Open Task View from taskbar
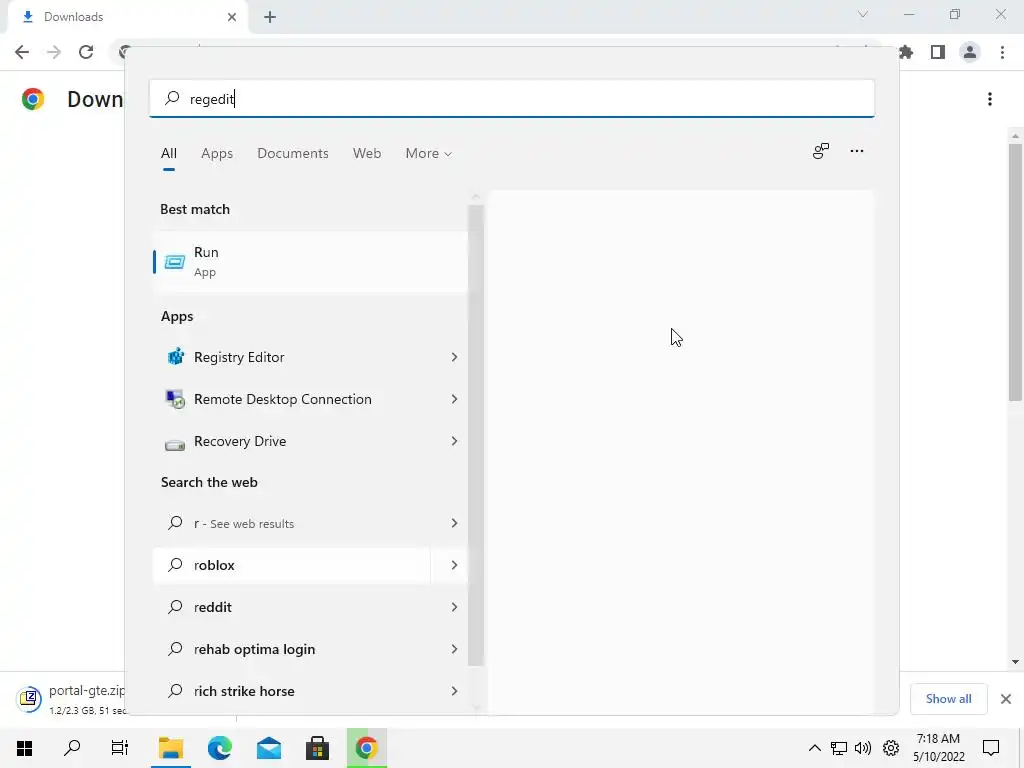This screenshot has width=1024, height=768. (x=120, y=748)
